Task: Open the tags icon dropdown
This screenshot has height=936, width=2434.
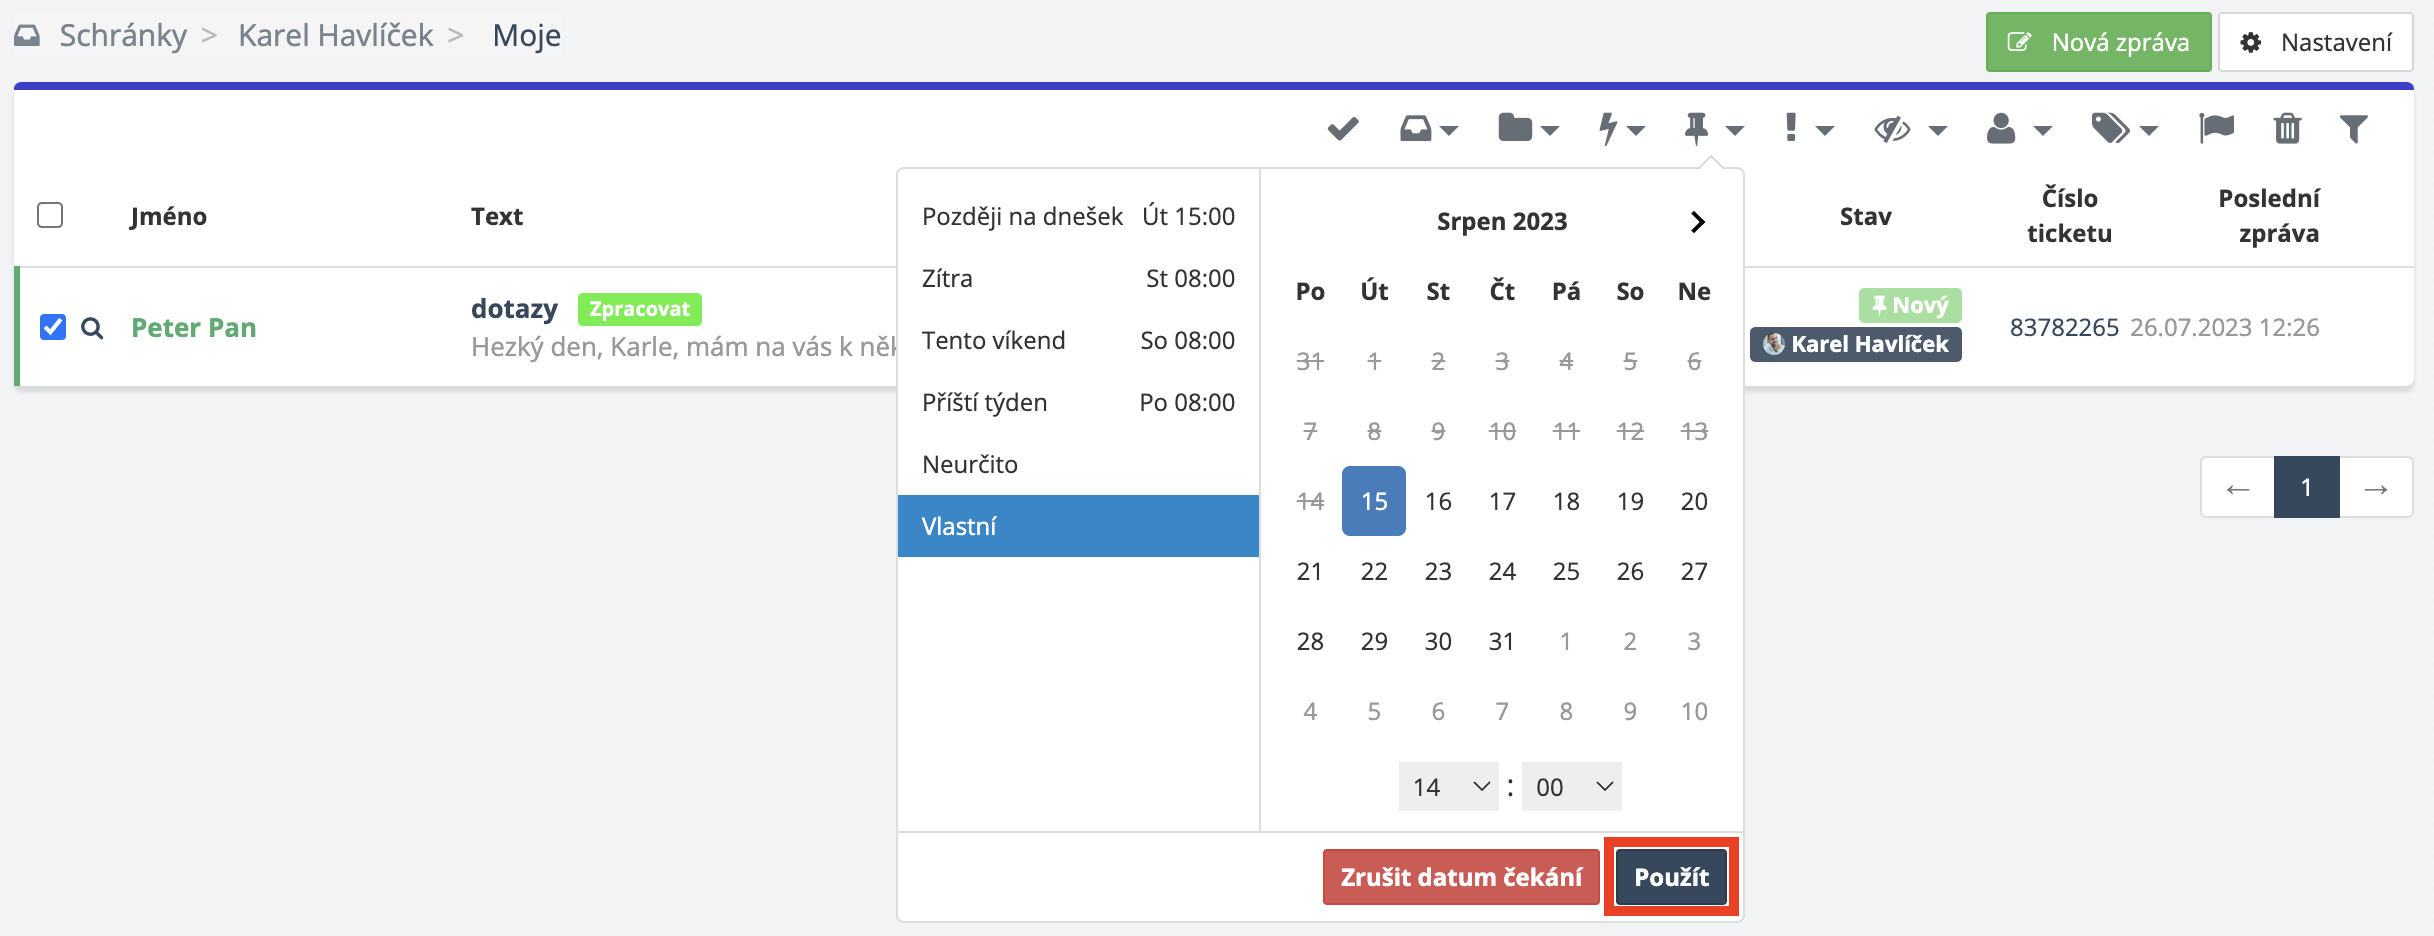Action: [2124, 129]
